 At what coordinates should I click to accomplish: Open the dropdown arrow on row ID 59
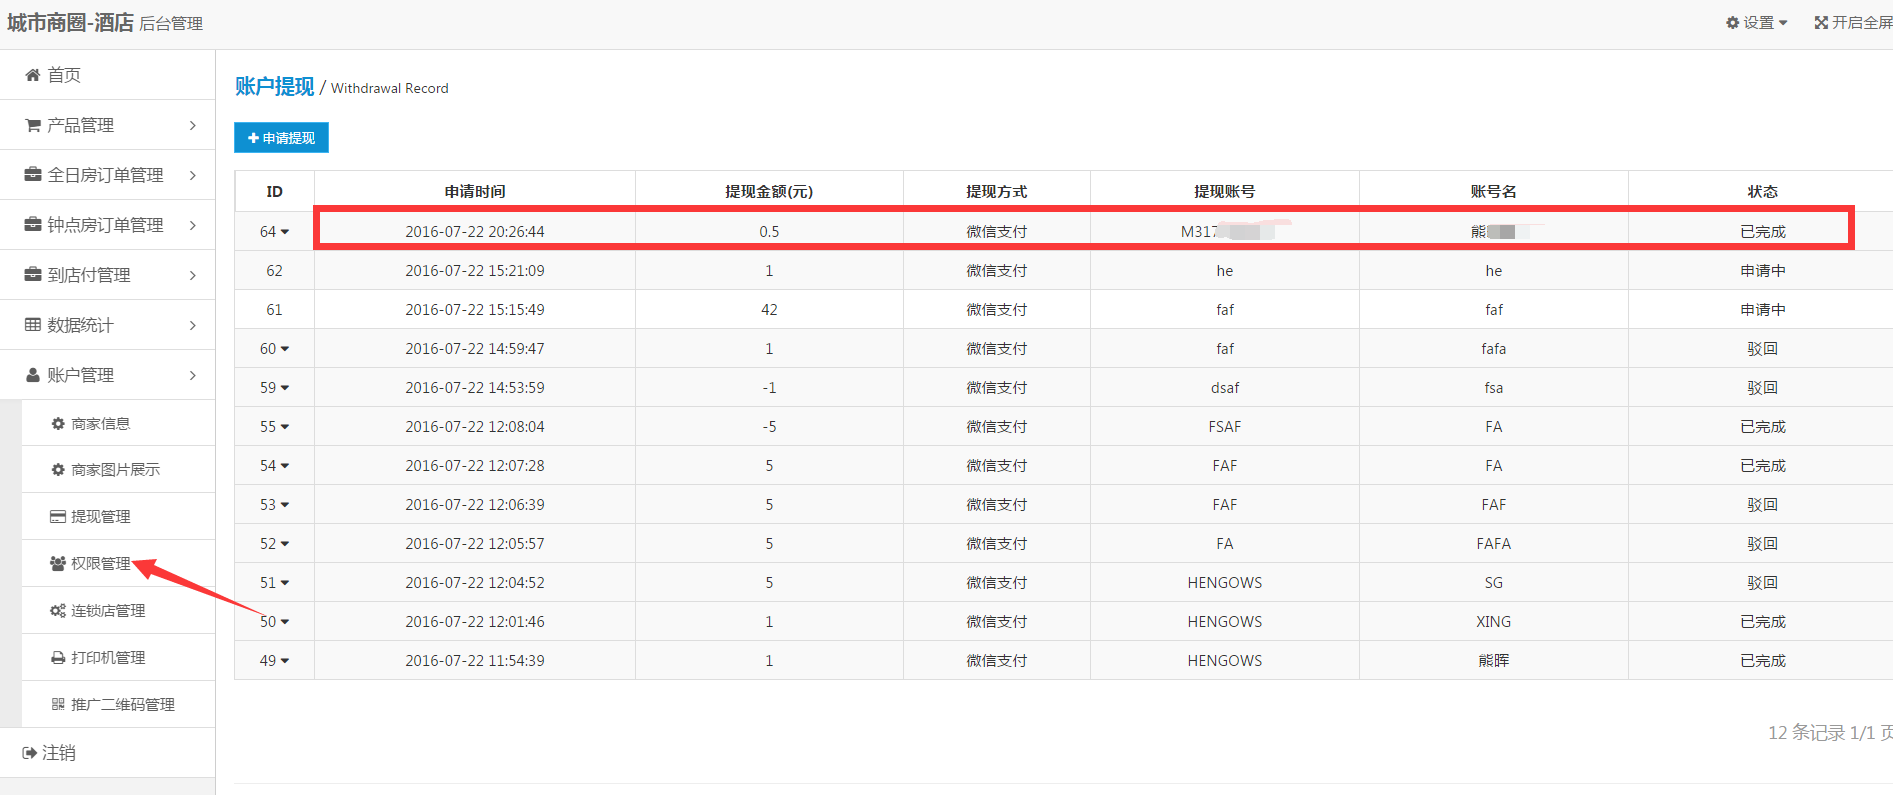[285, 388]
